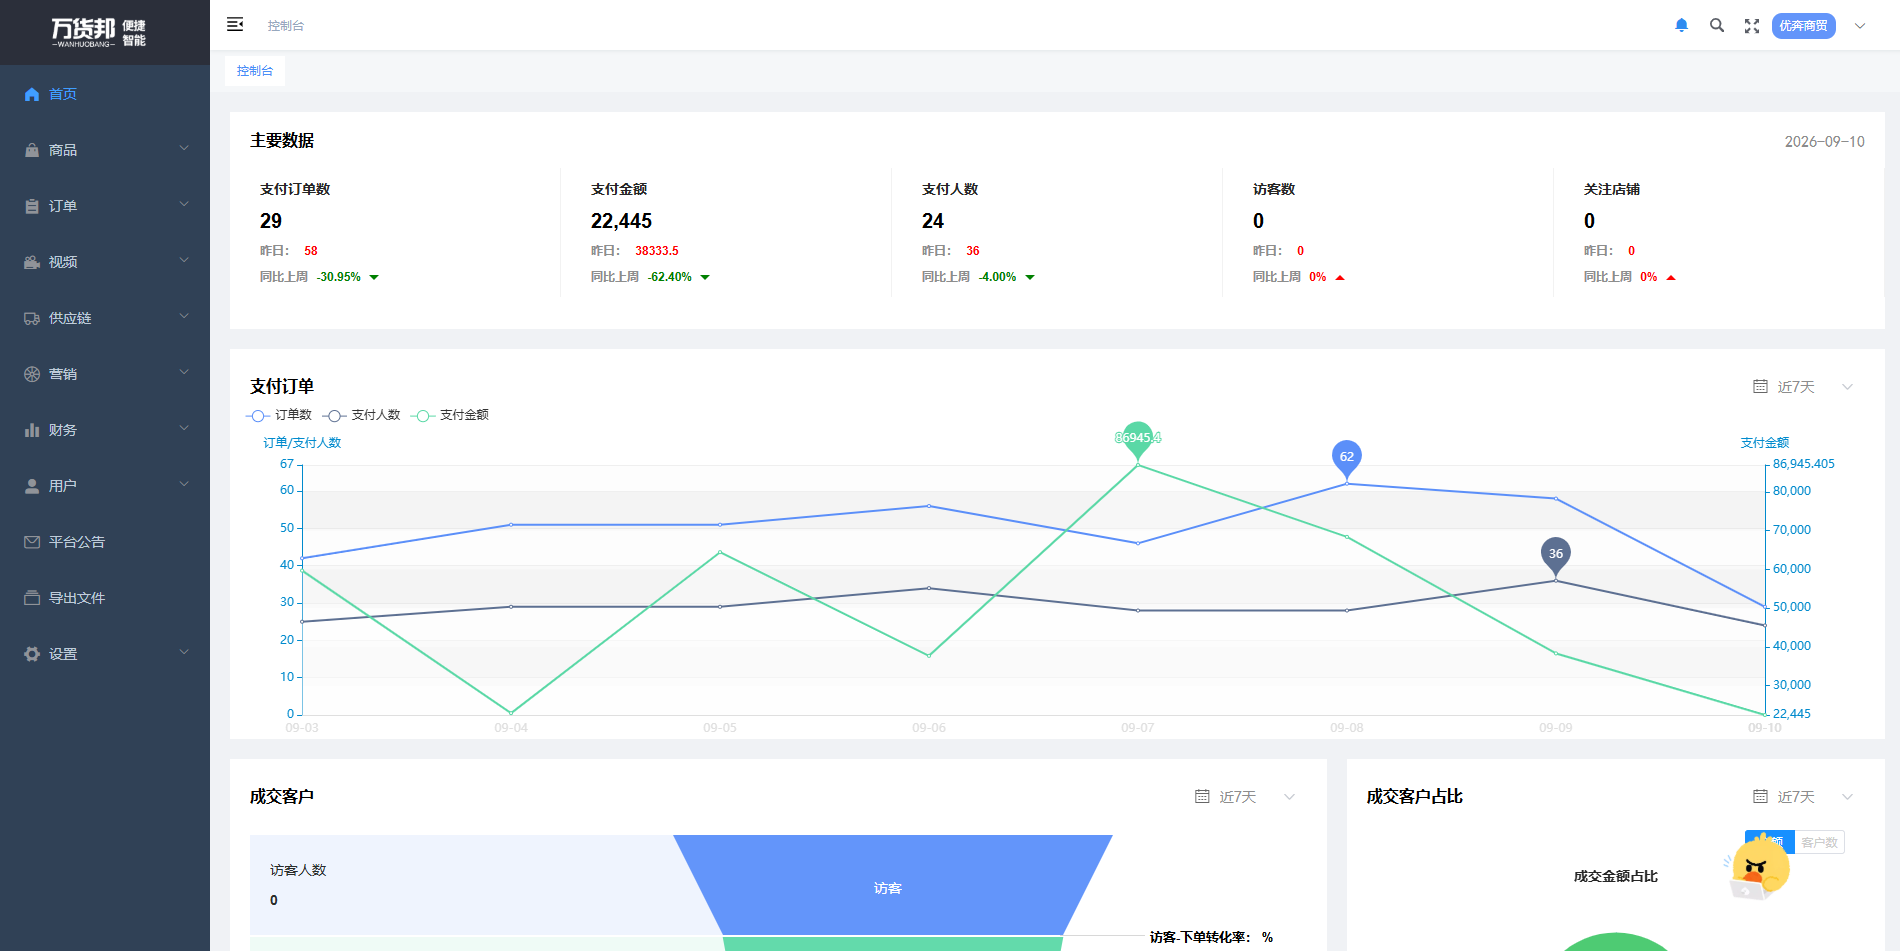This screenshot has width=1900, height=951.
Task: Click the yellow mascot assistant icon
Action: pos(1758,867)
